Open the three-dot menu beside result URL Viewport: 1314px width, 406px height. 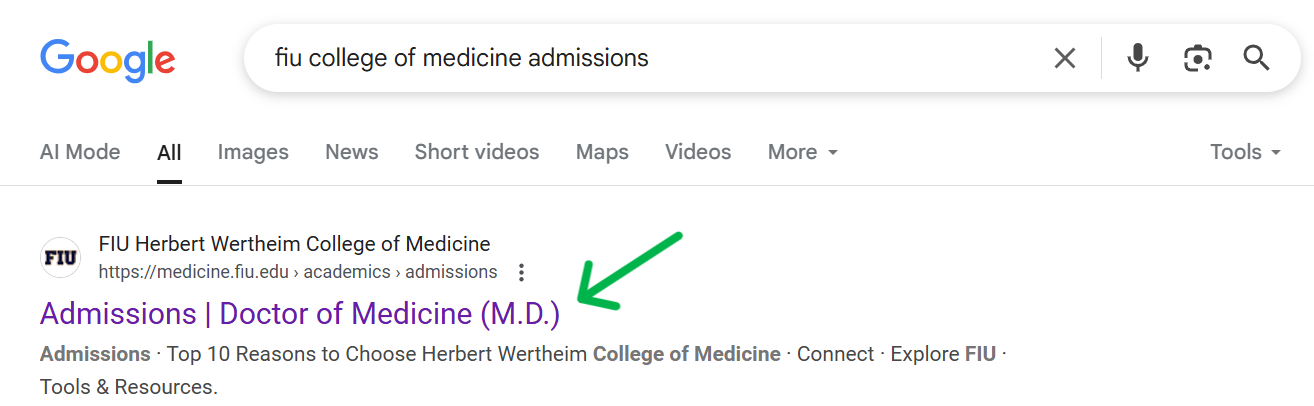click(521, 272)
